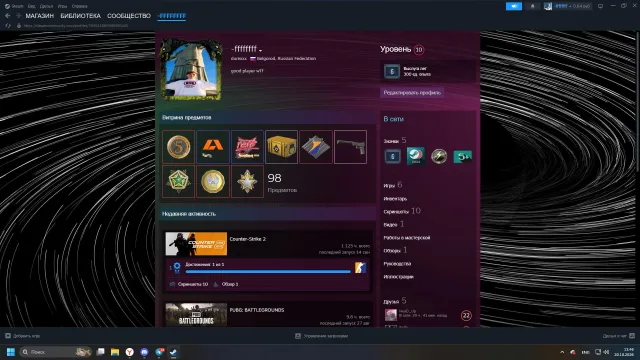
Task: Open the Инвентарь link
Action: [x=395, y=199]
